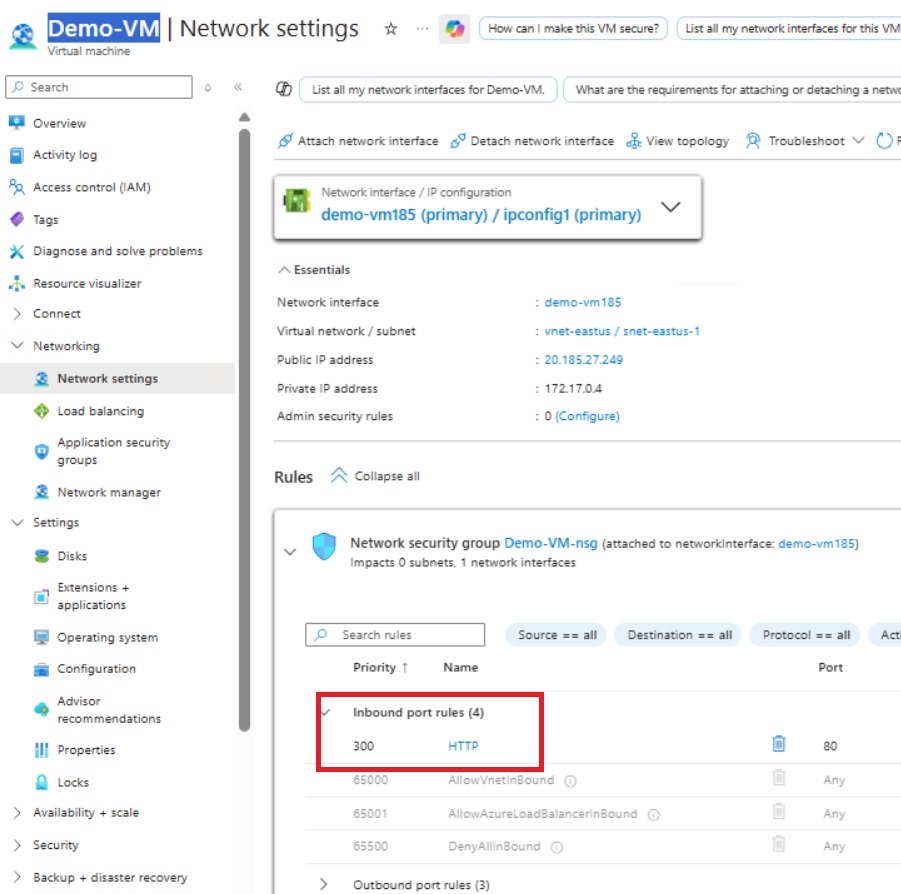The image size is (901, 894).
Task: Expand Availability + scale section
Action: (17, 812)
